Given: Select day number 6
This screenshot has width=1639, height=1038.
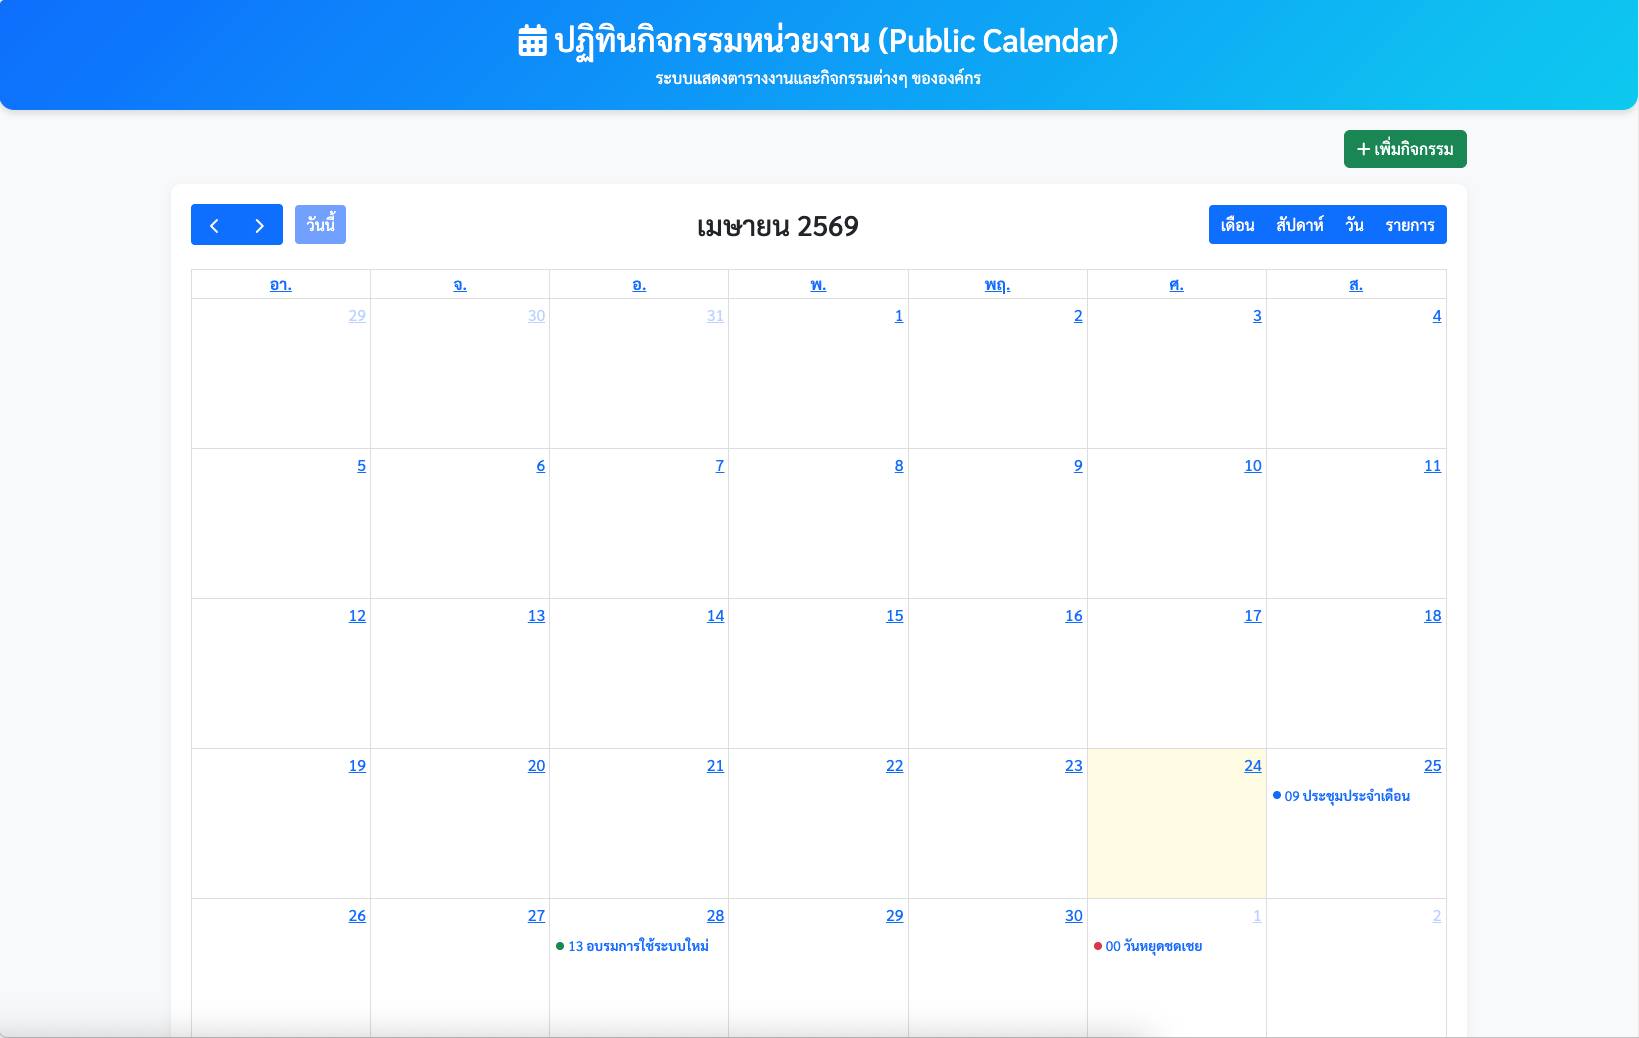Looking at the screenshot, I should point(541,466).
